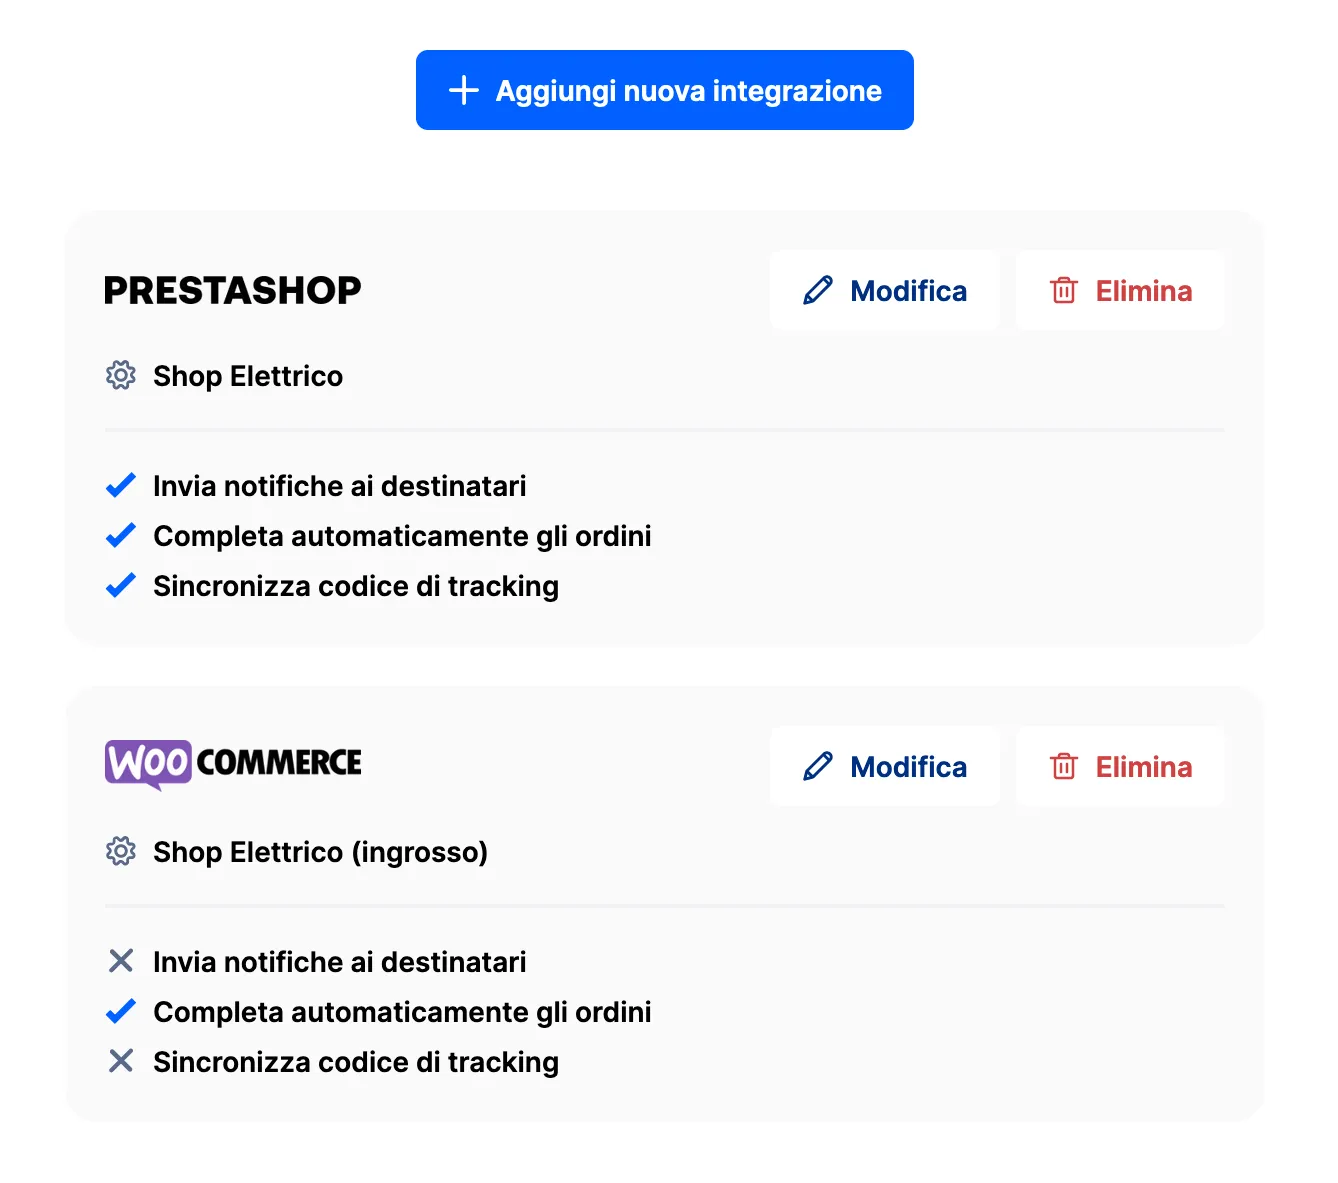Click the trash icon in WooCommerce card

(x=1064, y=767)
